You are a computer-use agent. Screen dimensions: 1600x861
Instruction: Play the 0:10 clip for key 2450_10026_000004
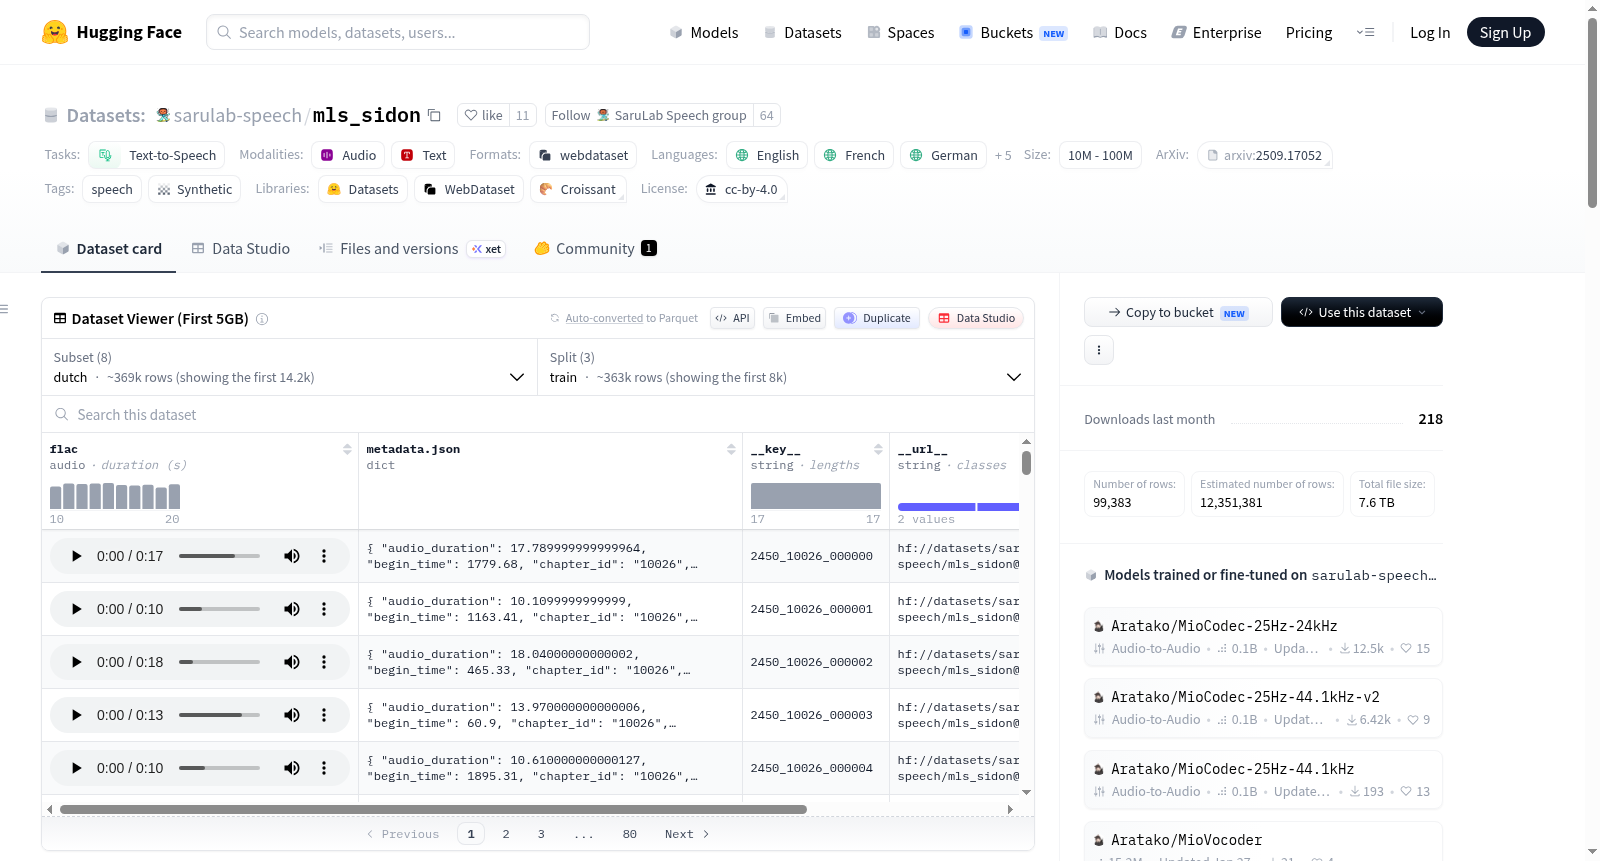click(x=76, y=768)
